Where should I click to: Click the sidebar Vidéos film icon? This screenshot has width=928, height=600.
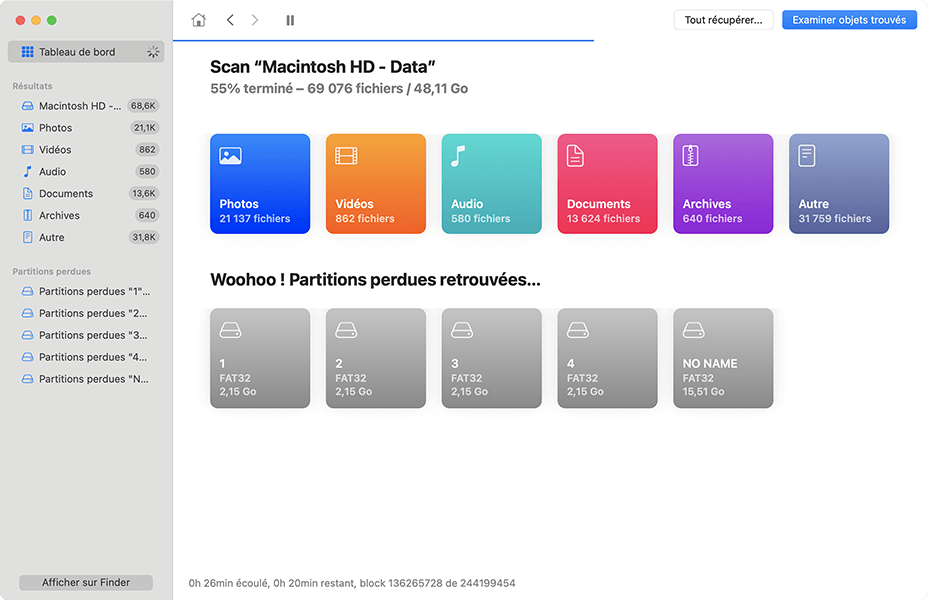(27, 150)
